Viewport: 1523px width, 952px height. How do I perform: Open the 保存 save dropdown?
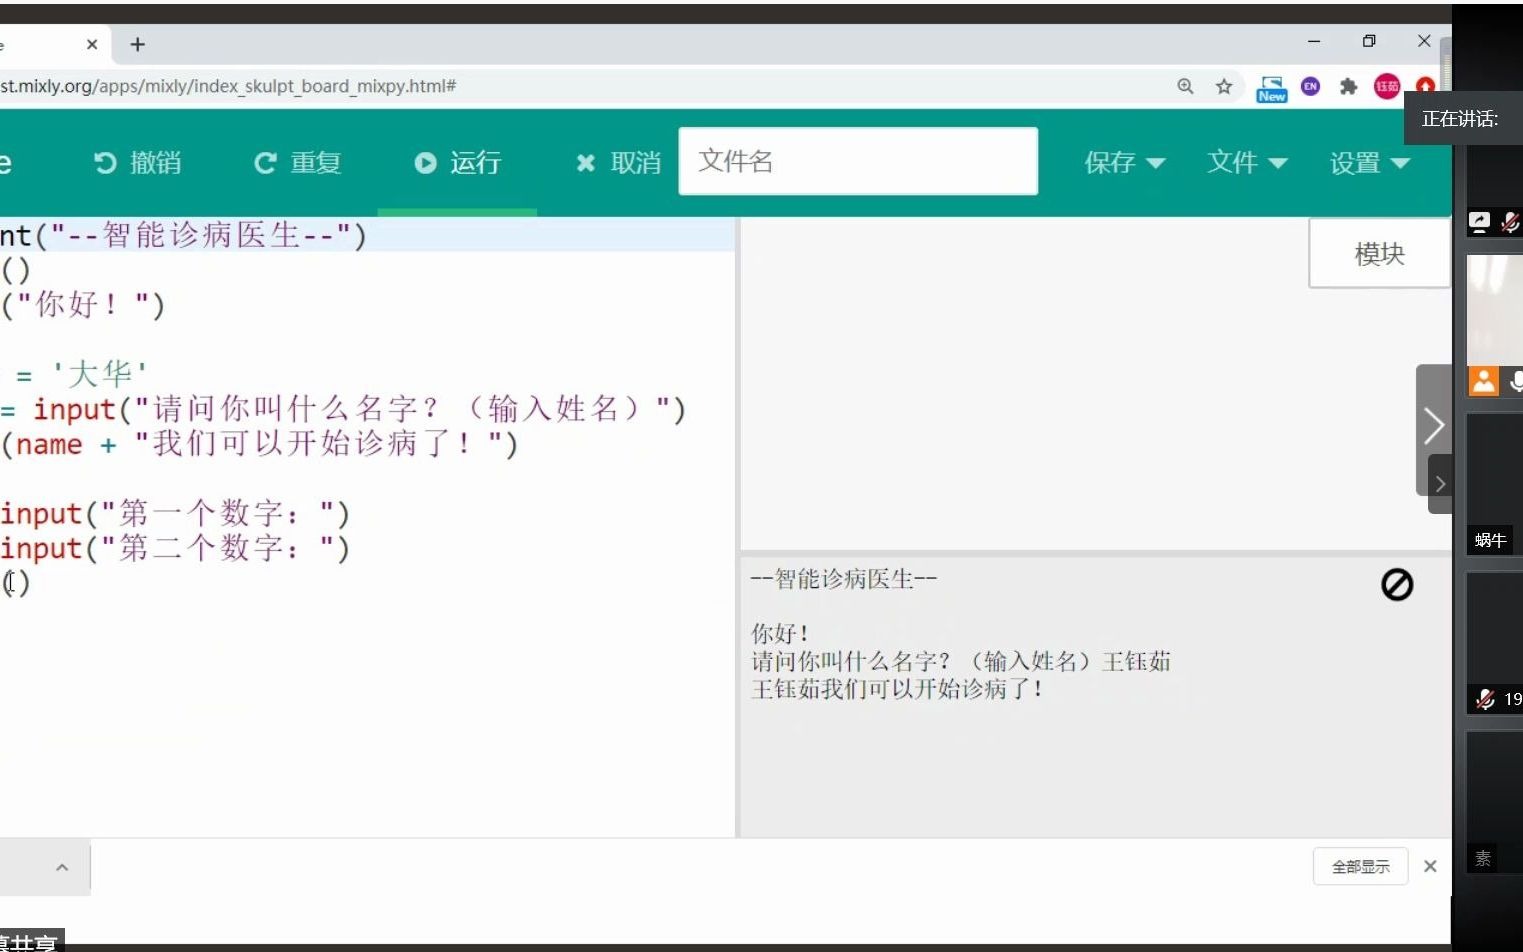tap(1124, 162)
